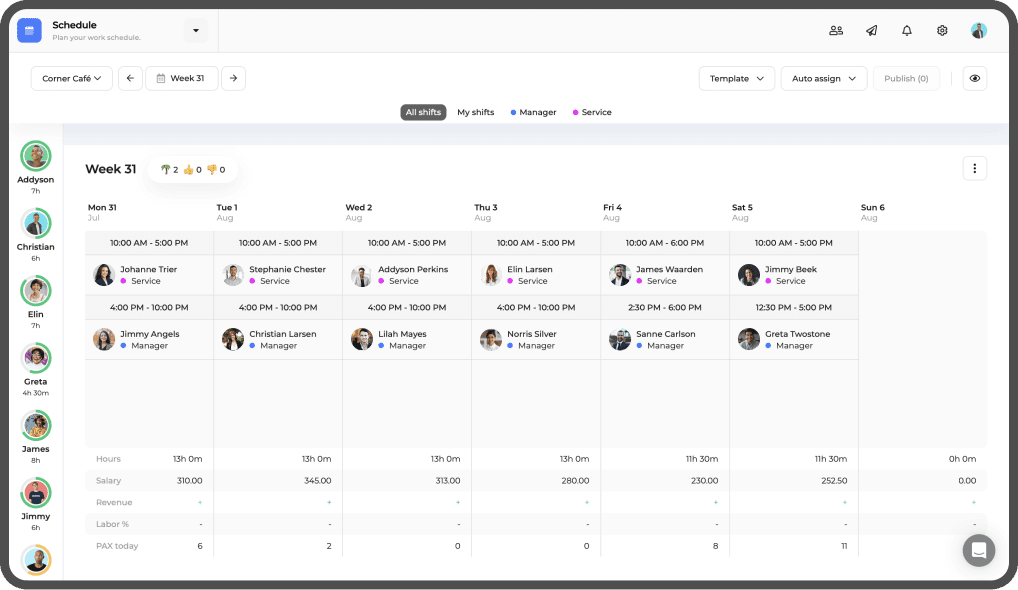Viewport: 1018px width, 590px height.
Task: Expand the Schedule module dropdown arrow
Action: click(x=196, y=31)
